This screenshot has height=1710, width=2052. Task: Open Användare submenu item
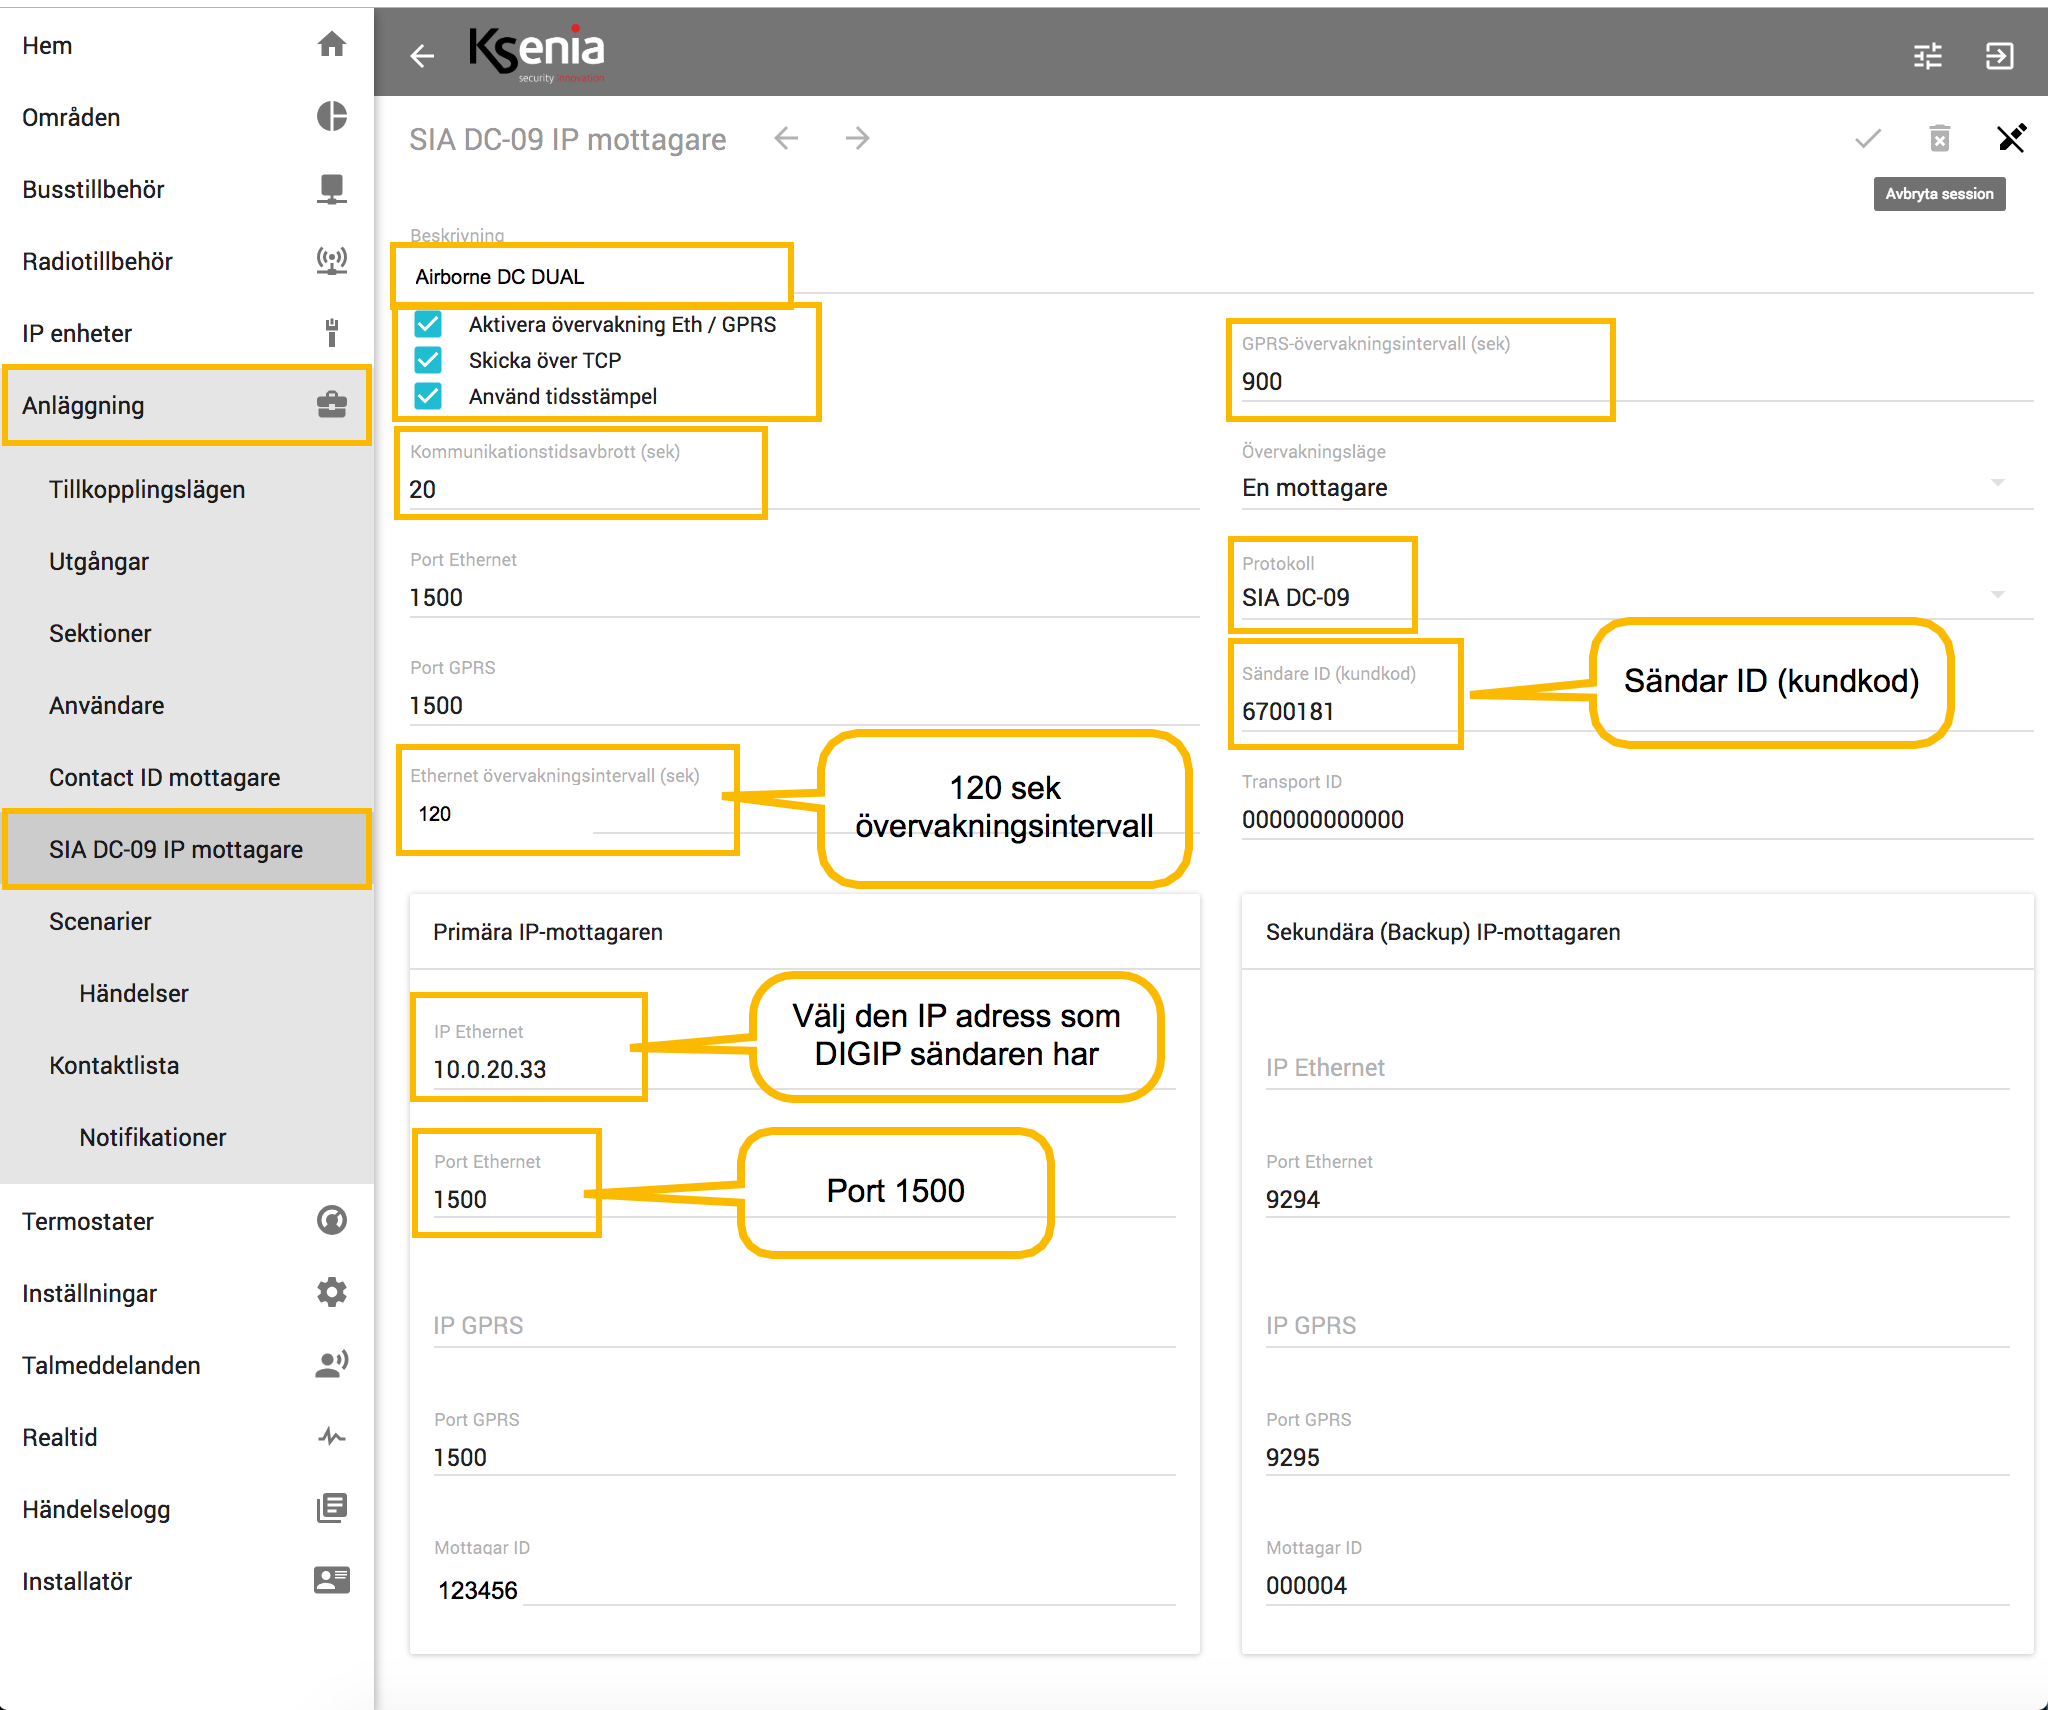coord(187,705)
